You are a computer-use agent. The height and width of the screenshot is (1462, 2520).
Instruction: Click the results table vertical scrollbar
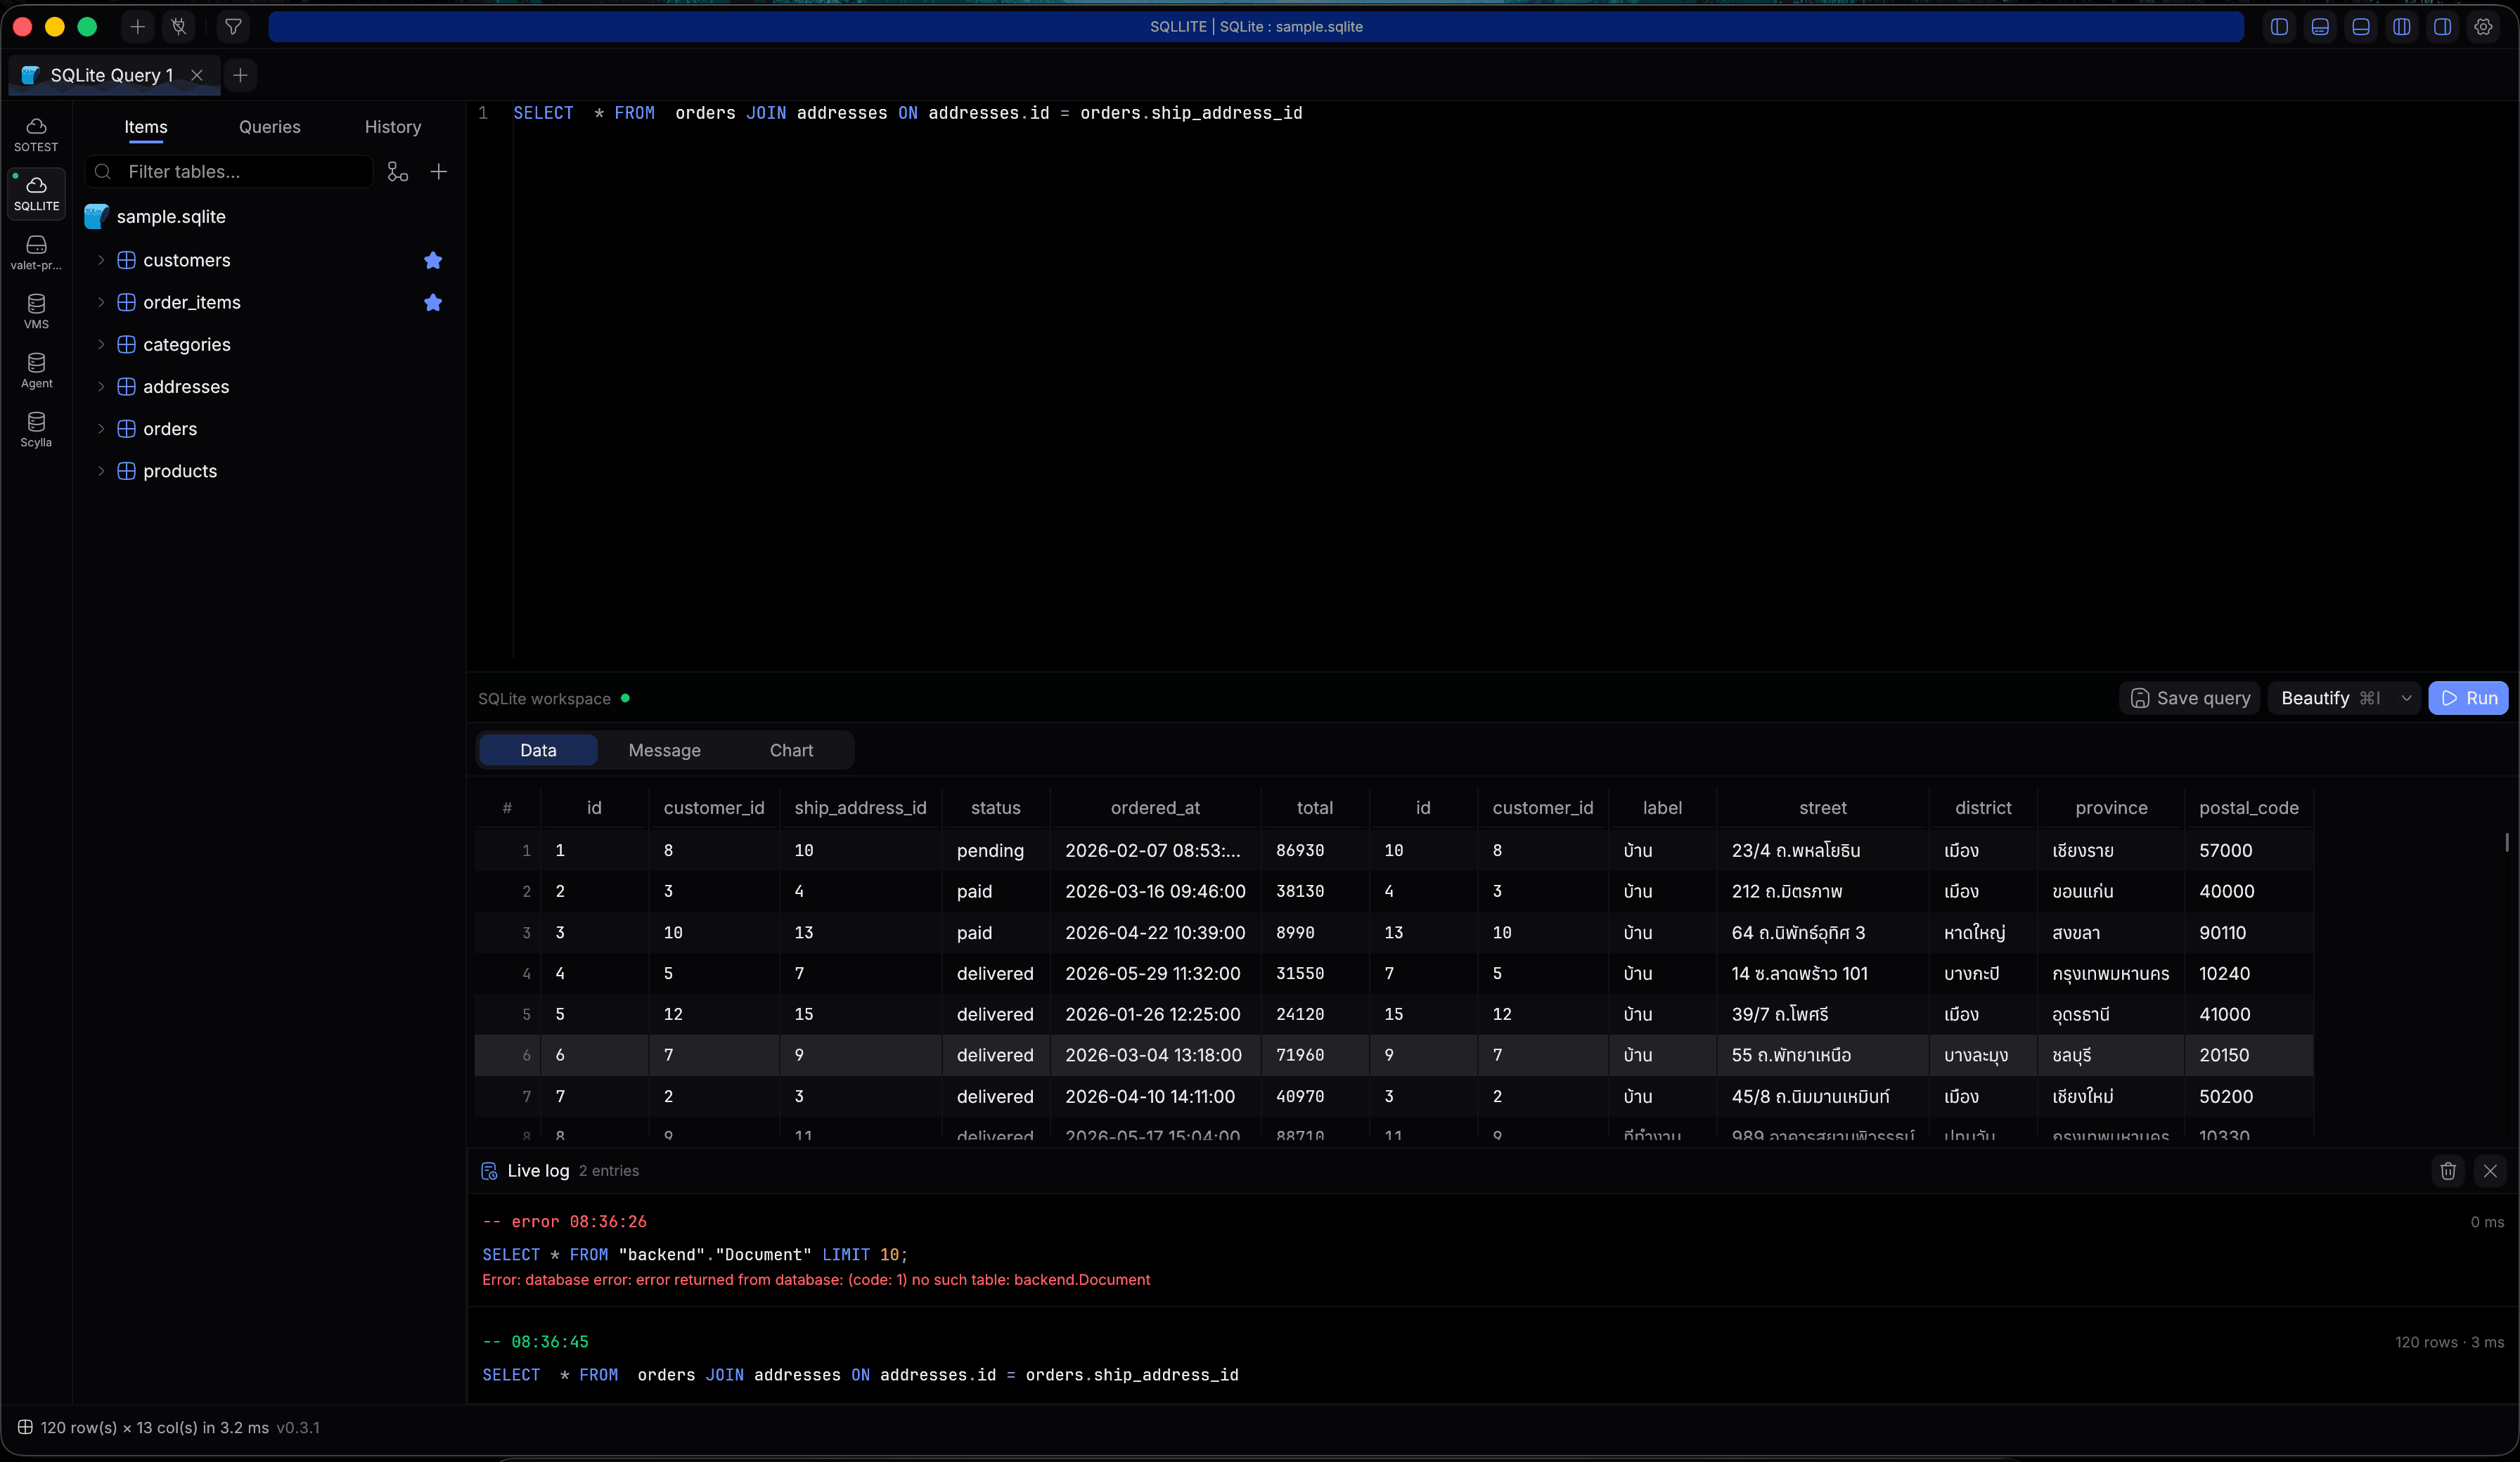pos(2507,842)
